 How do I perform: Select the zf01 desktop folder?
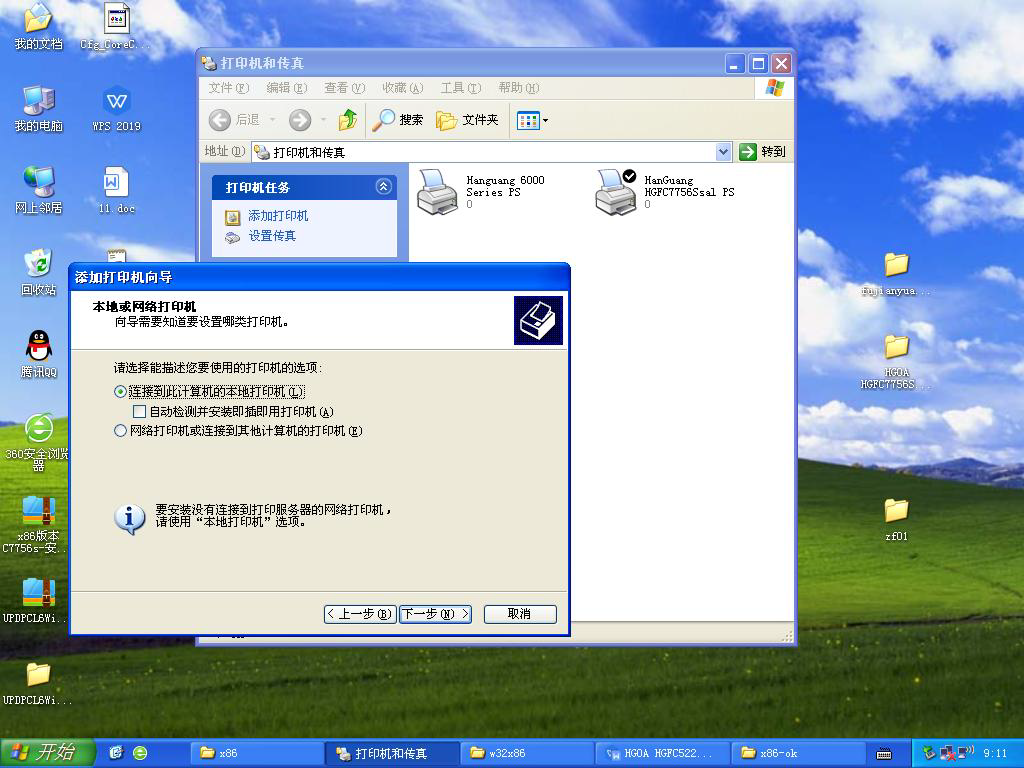(x=896, y=519)
